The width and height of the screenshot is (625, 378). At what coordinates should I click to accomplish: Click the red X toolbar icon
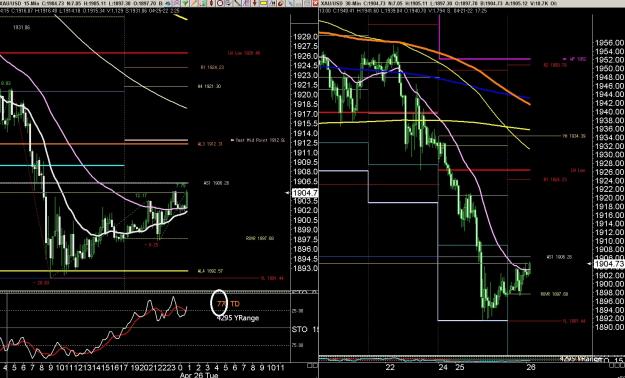point(315,3)
